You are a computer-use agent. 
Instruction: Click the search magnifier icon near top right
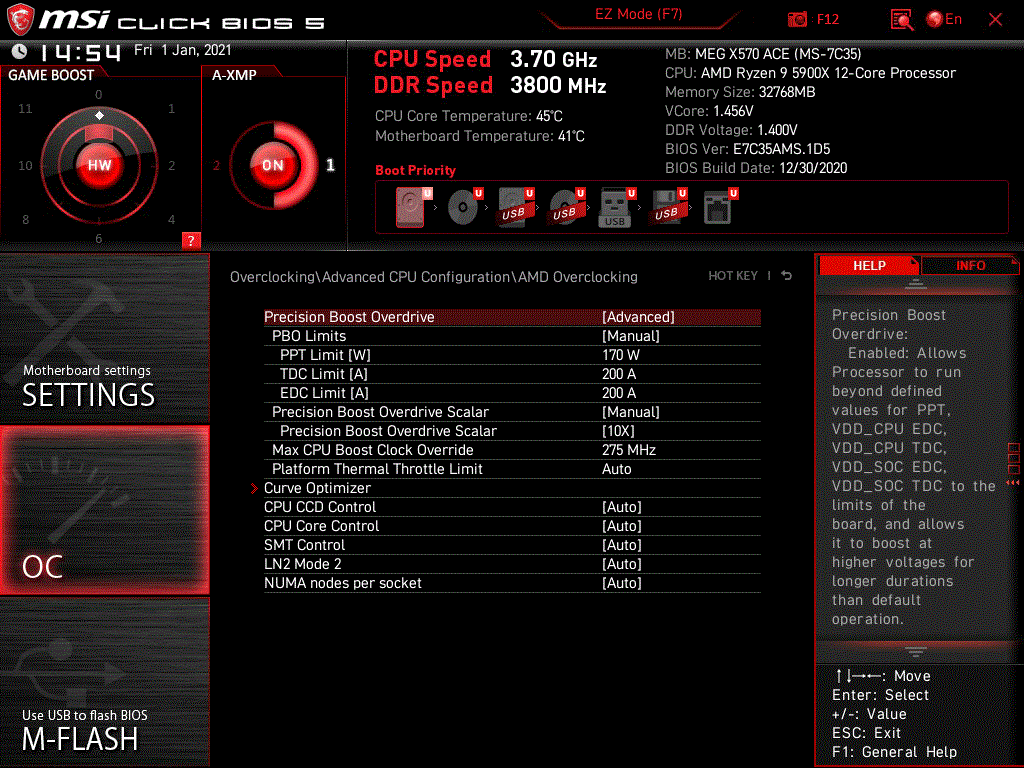[x=899, y=18]
